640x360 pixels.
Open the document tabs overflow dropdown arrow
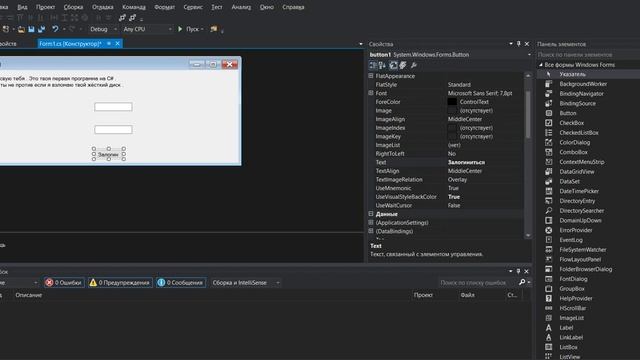tap(360, 44)
